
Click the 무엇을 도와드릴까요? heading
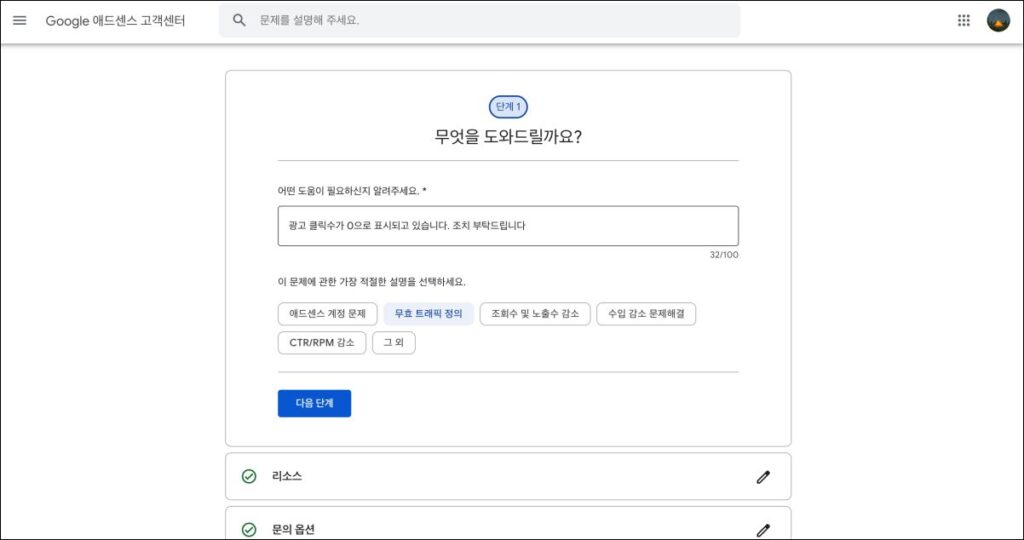pyautogui.click(x=508, y=137)
